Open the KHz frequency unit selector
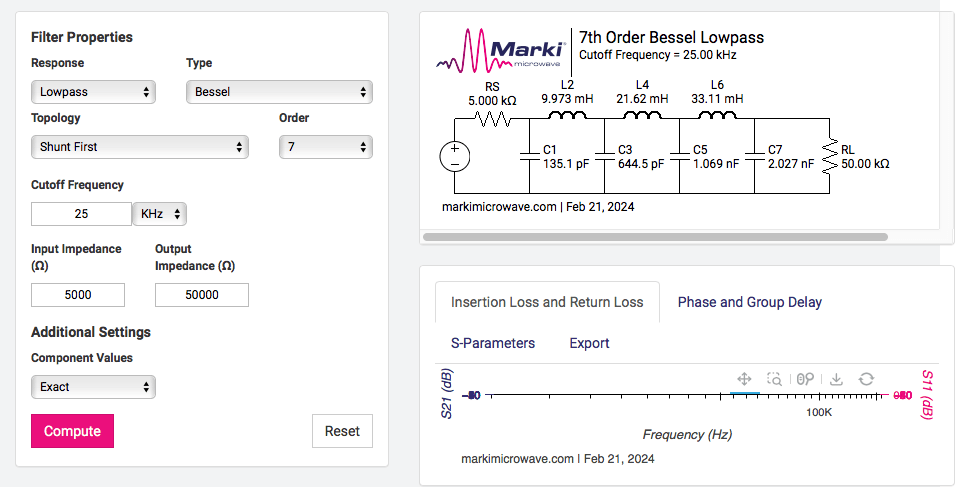The width and height of the screenshot is (956, 487). pyautogui.click(x=159, y=214)
